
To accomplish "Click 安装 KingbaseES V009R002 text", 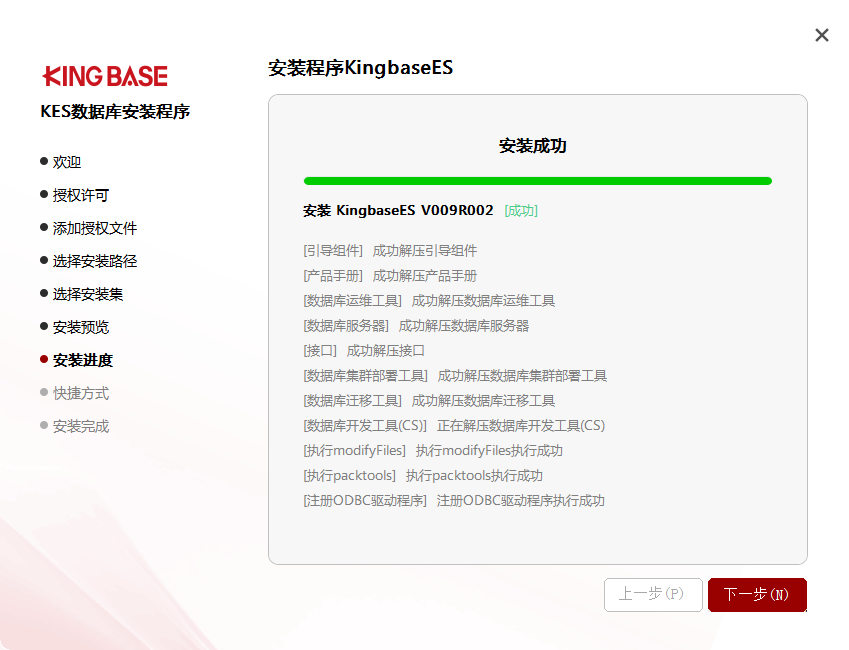I will [x=398, y=210].
